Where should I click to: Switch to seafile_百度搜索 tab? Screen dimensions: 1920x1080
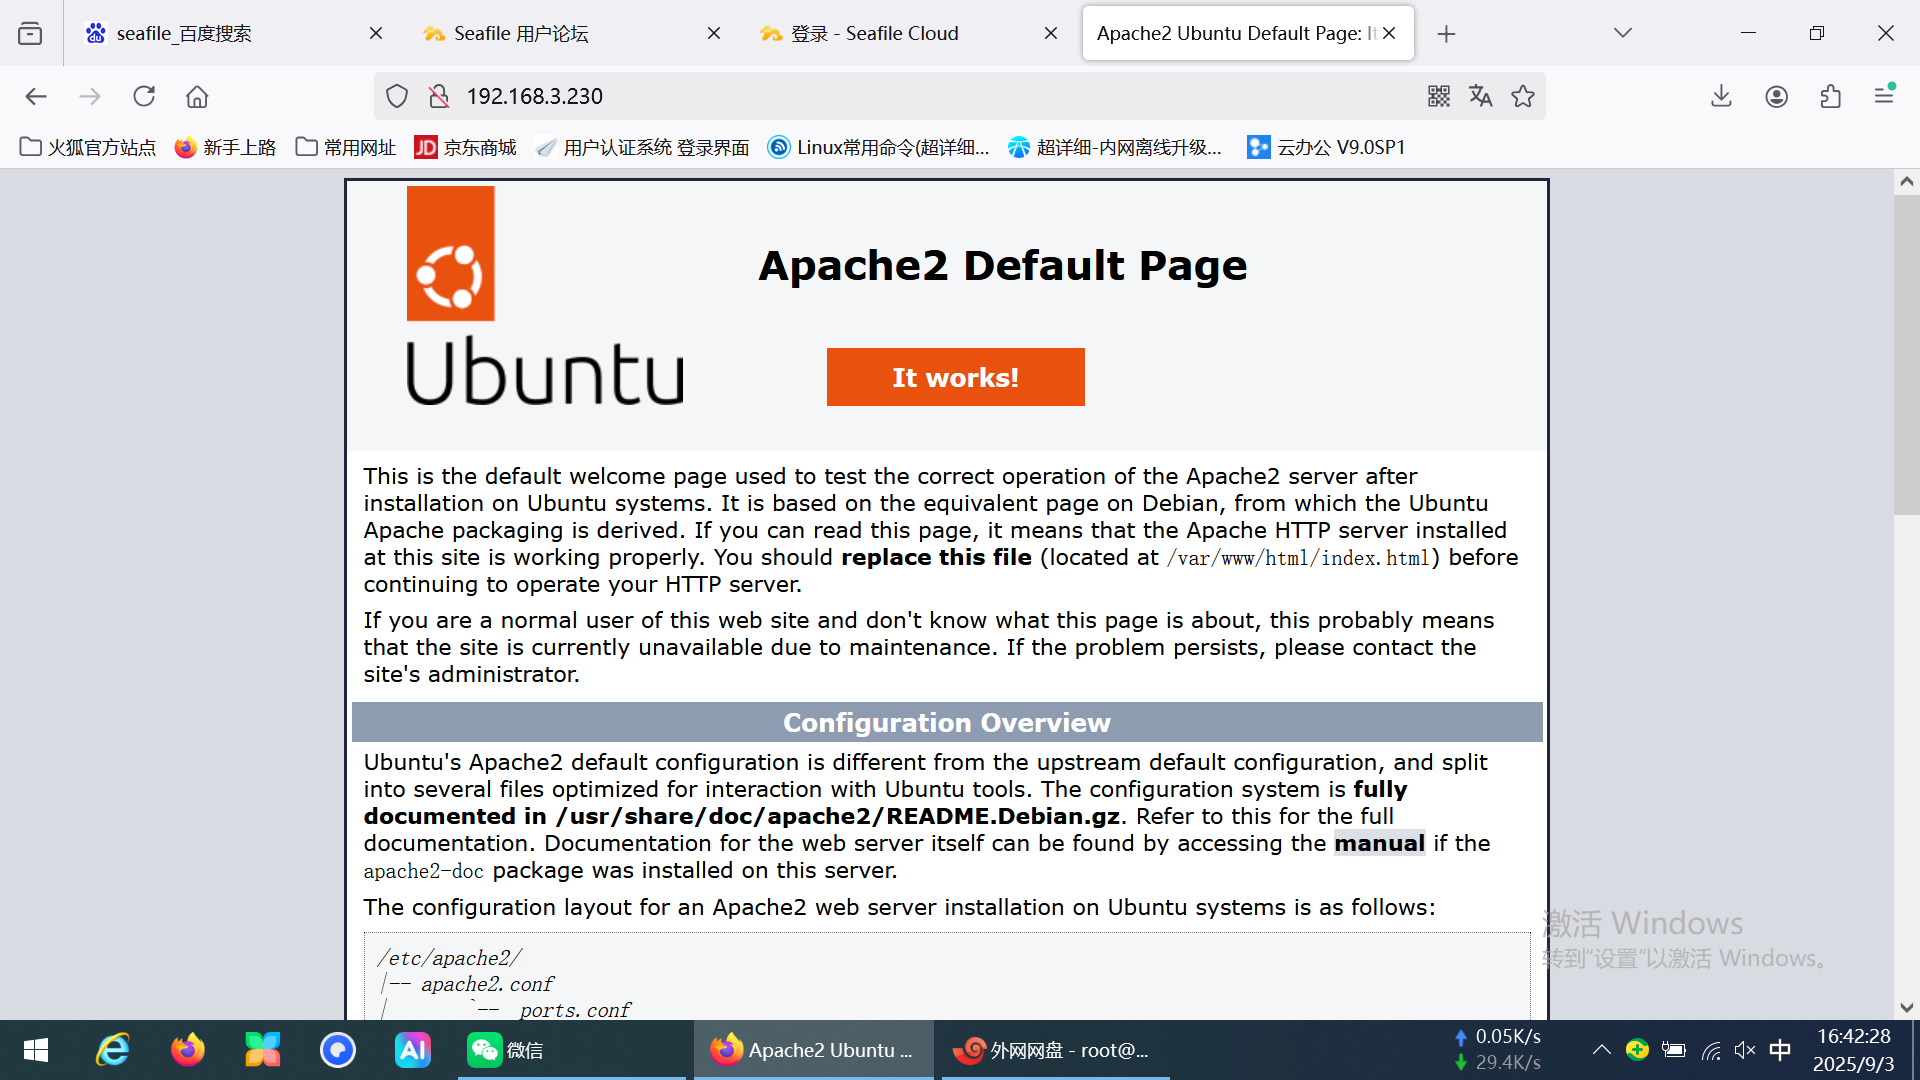tap(230, 33)
